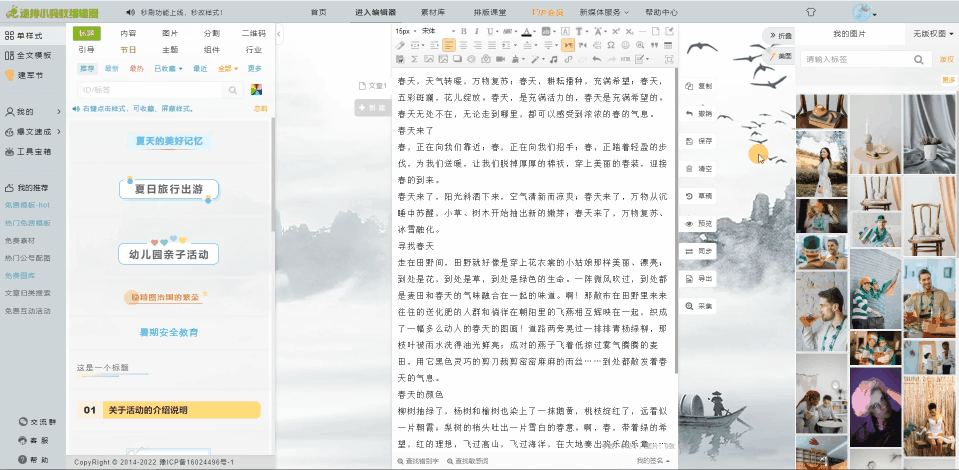The width and height of the screenshot is (959, 470).
Task: Open the 素材库 menu item
Action: (432, 12)
